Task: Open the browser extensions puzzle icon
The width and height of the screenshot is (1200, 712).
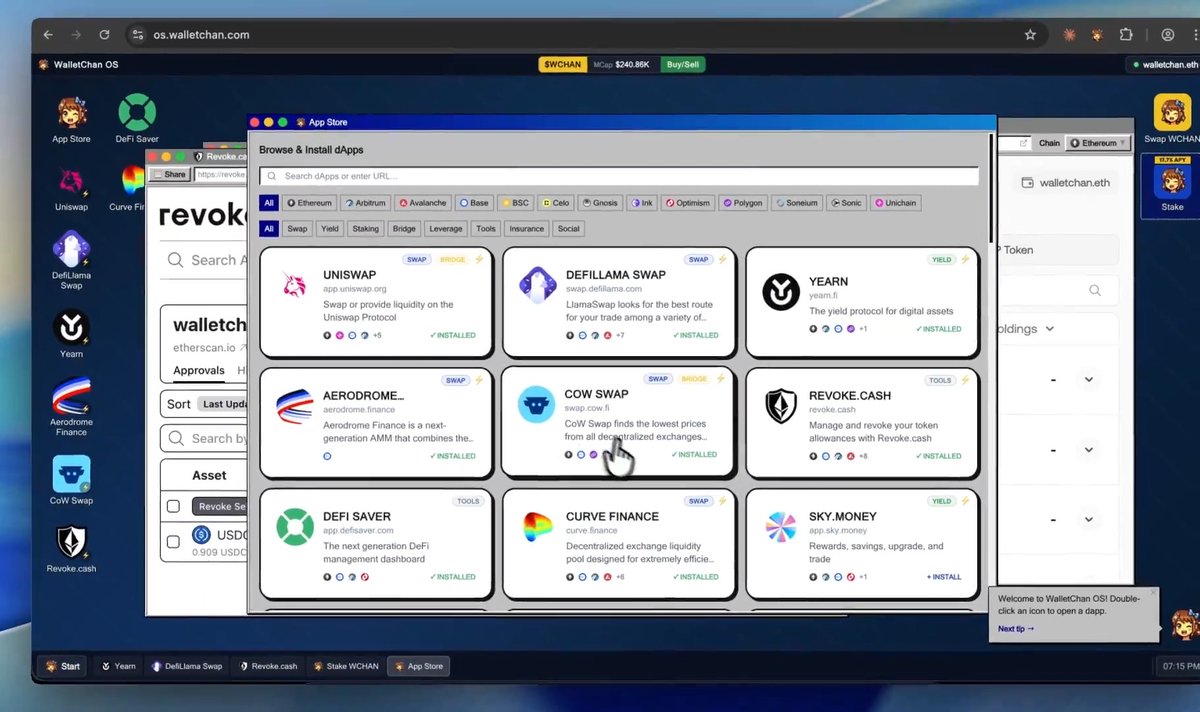Action: coord(1126,34)
